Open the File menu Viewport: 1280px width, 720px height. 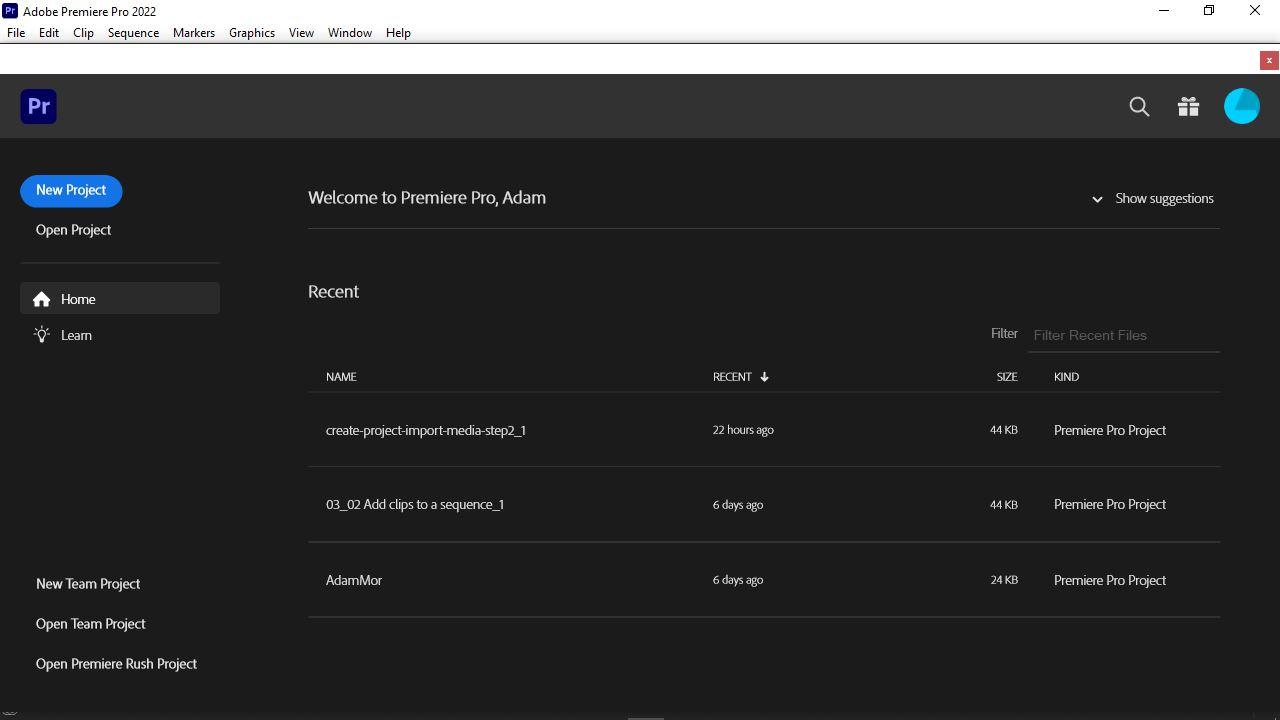click(x=16, y=33)
